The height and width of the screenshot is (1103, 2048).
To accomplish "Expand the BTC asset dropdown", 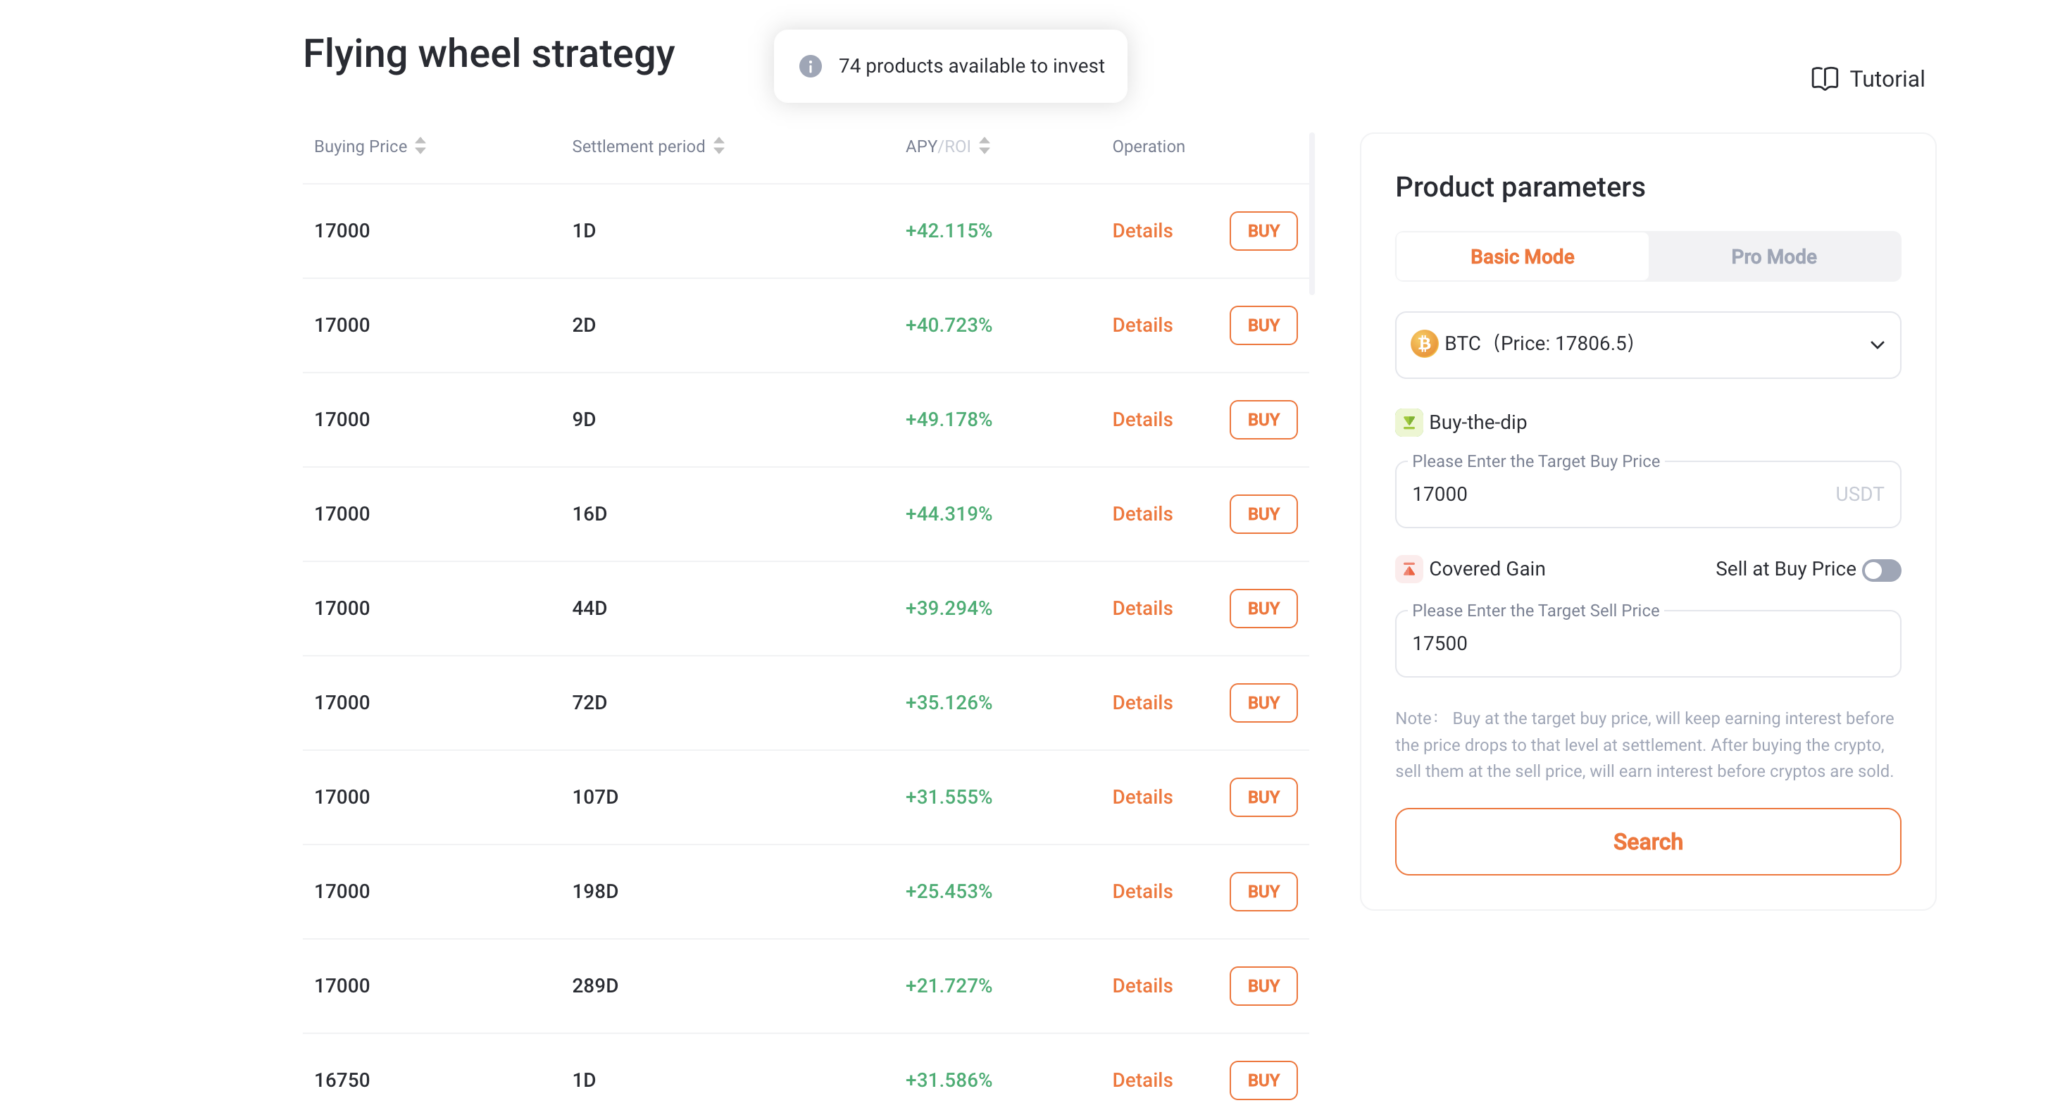I will (1876, 345).
